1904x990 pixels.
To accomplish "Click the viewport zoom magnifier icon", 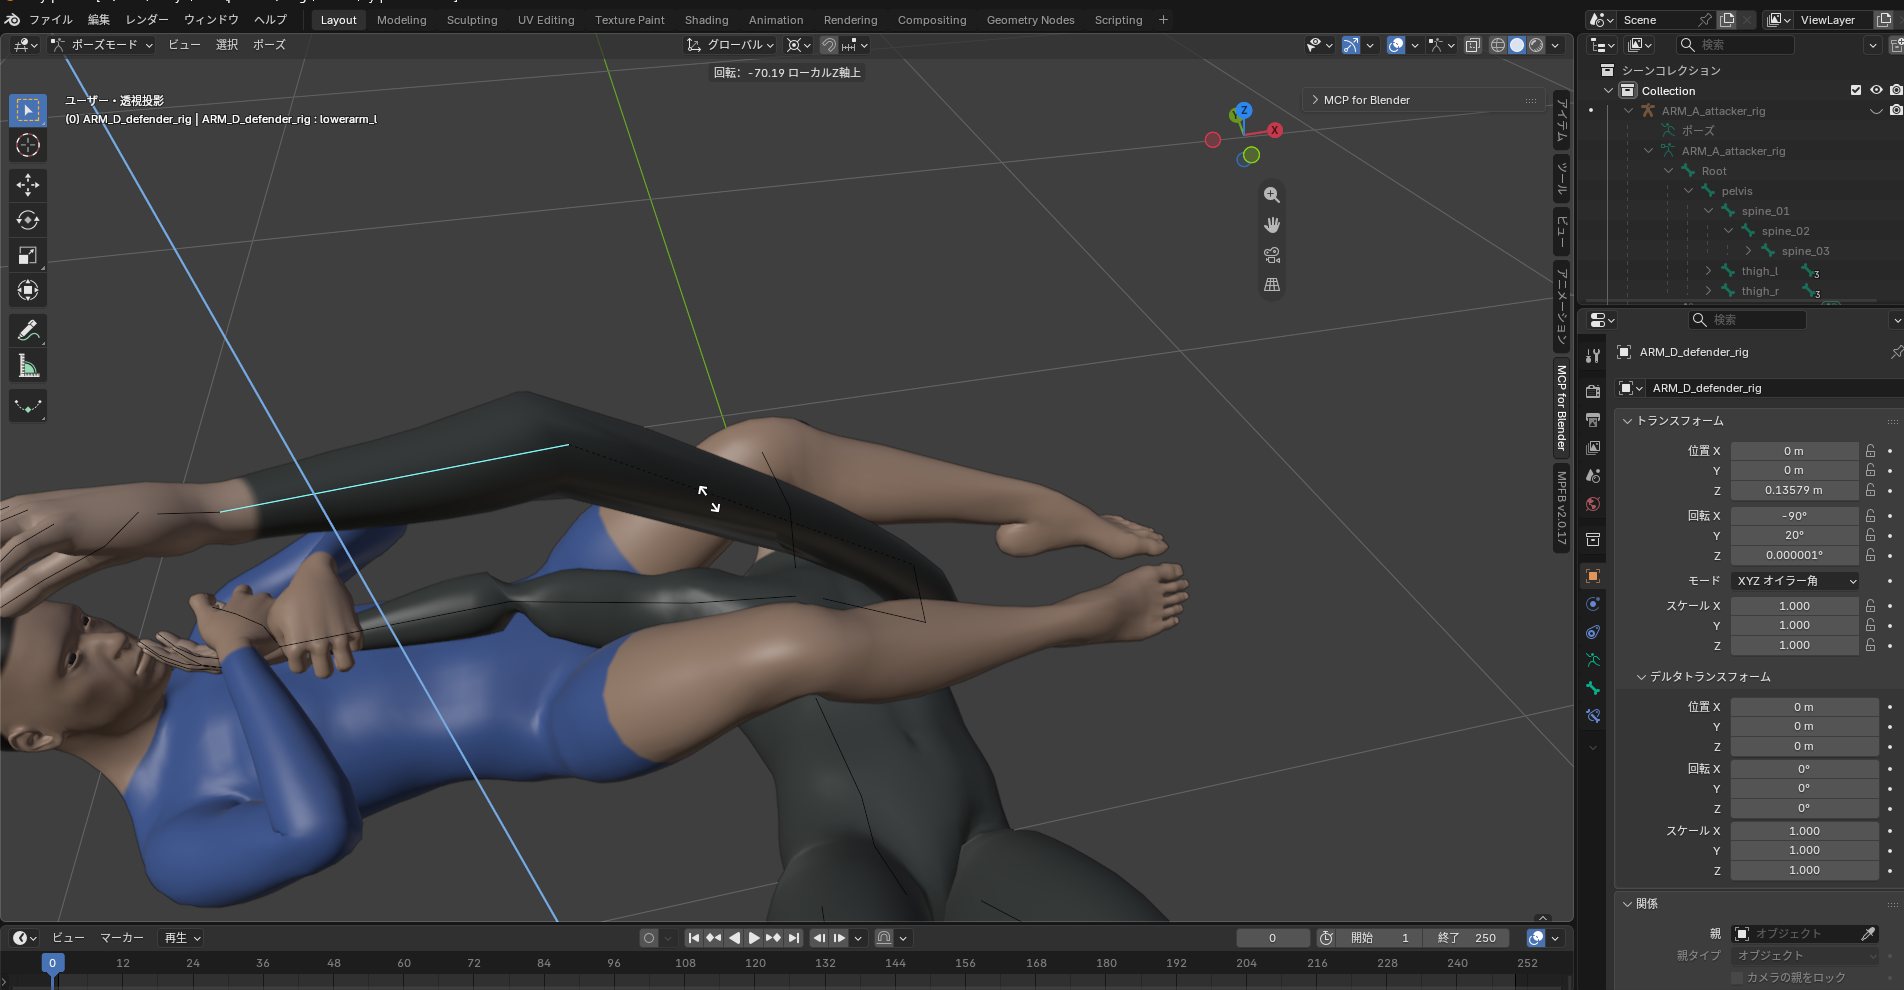I will pyautogui.click(x=1272, y=195).
